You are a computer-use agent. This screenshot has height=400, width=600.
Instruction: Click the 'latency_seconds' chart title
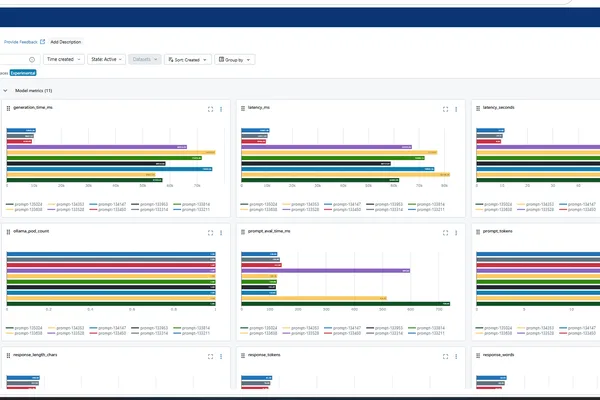pos(499,108)
